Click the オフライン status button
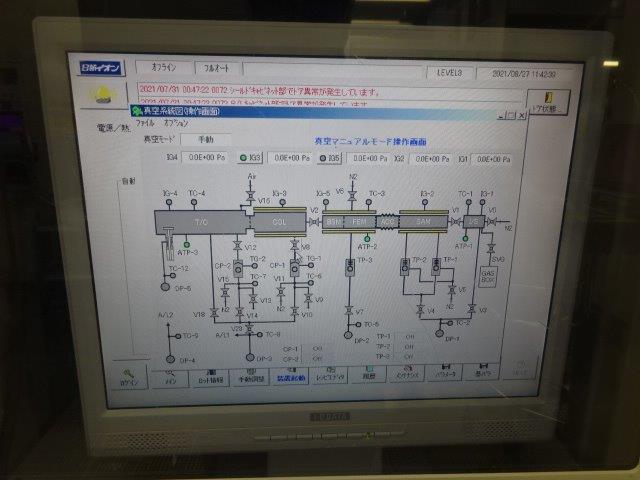 click(x=164, y=67)
